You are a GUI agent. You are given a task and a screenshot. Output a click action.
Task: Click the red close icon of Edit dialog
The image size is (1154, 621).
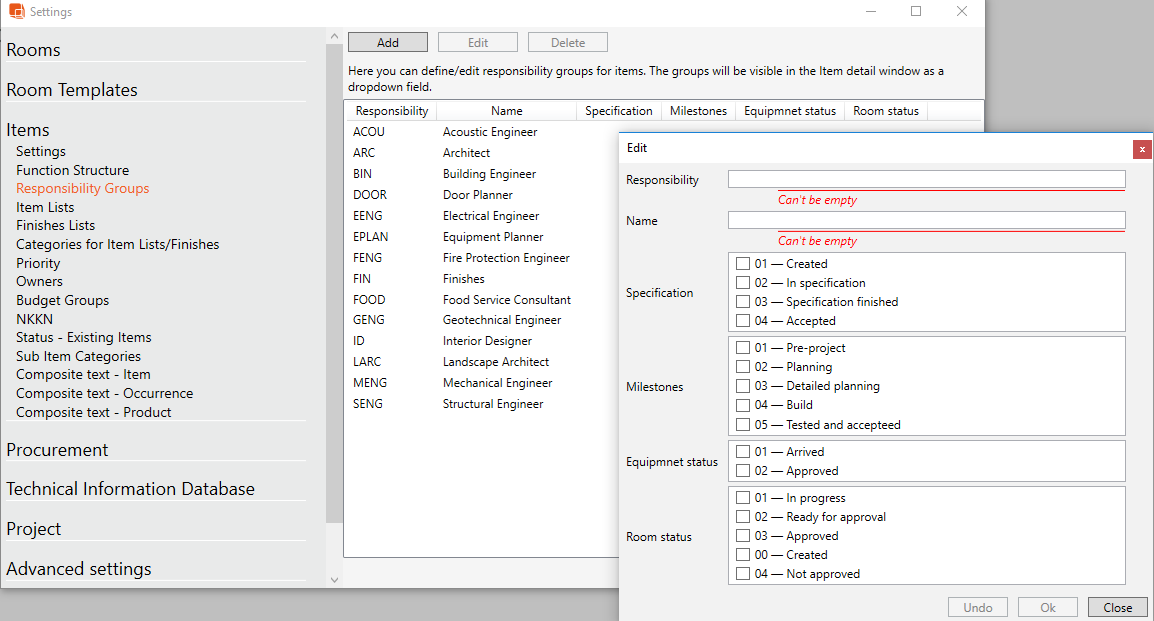[1142, 149]
